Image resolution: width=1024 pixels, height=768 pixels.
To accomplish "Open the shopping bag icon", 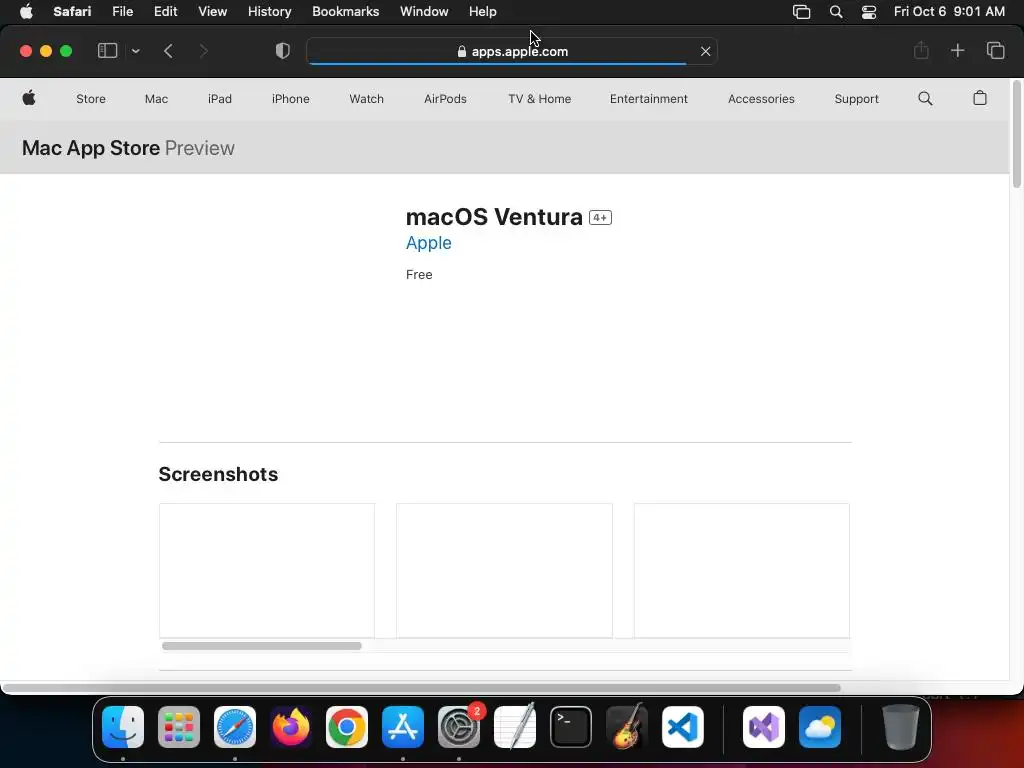I will coord(980,98).
